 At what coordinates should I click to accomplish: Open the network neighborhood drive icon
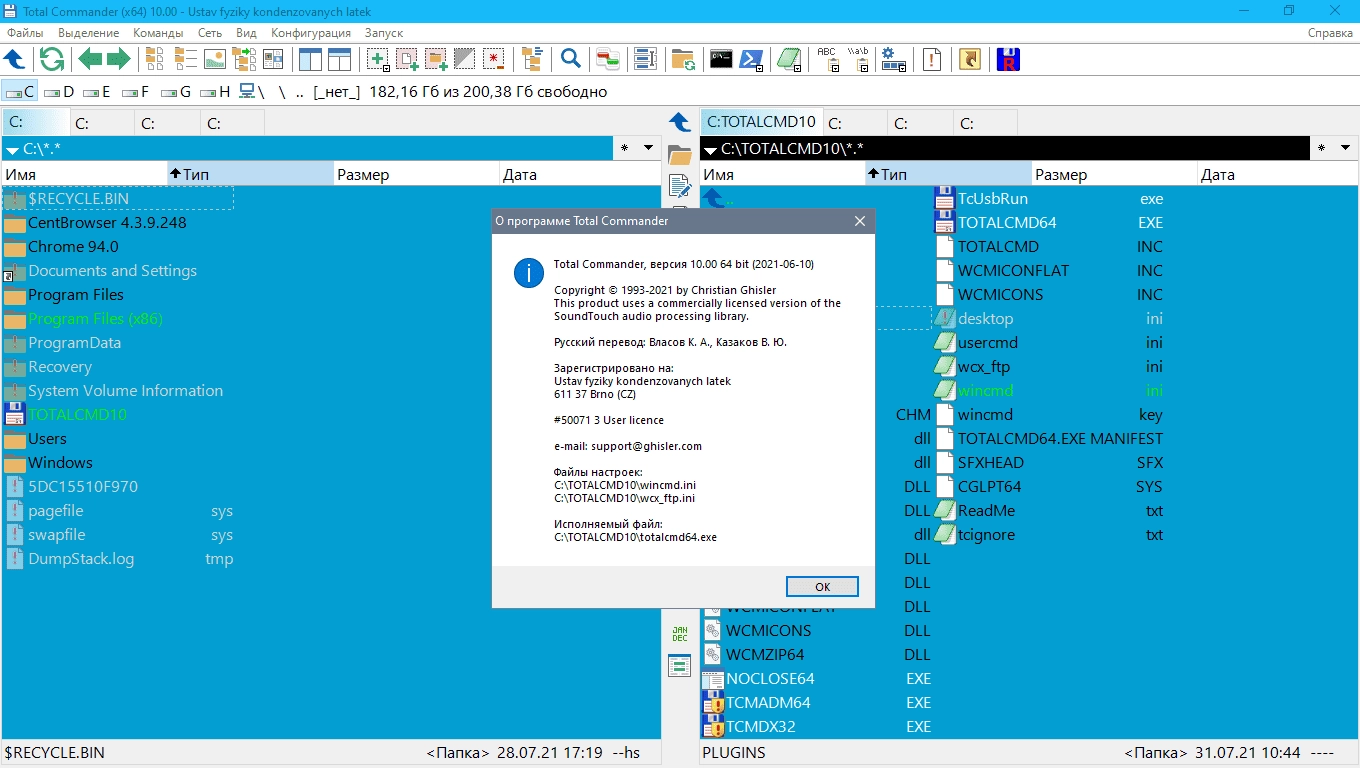click(x=251, y=92)
